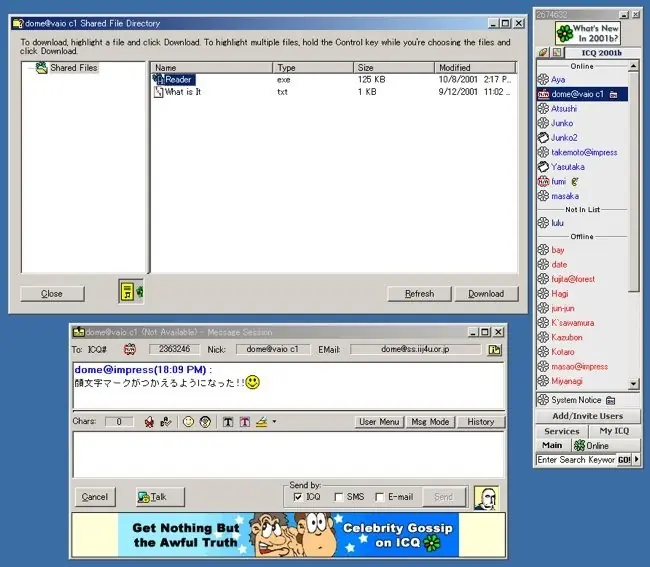Click the bold text T font icon
650x567 pixels.
click(228, 422)
